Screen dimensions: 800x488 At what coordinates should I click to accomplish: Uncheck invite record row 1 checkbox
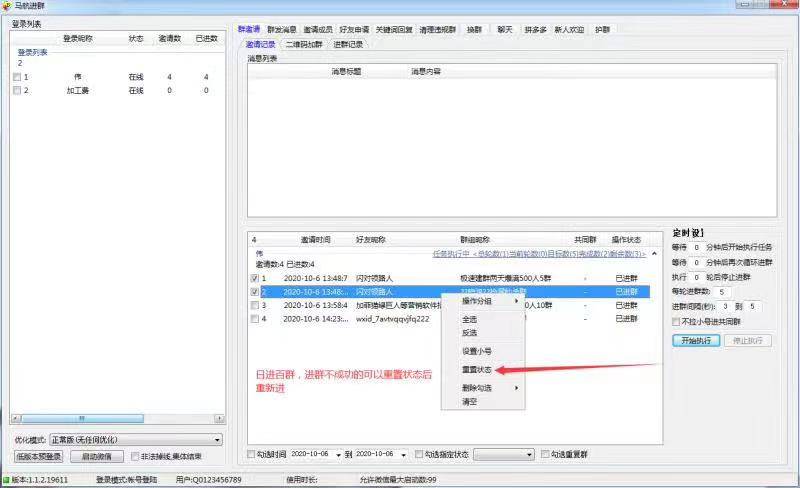tap(255, 278)
